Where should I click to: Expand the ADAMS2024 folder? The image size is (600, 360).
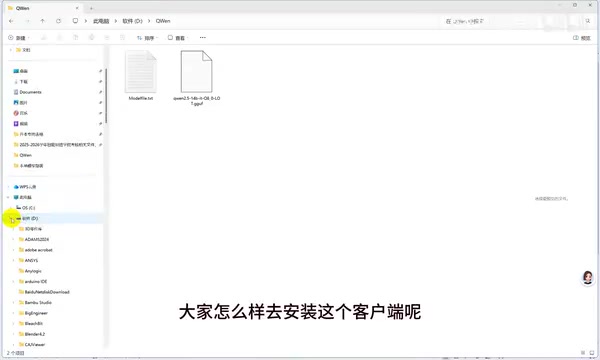pos(14,239)
